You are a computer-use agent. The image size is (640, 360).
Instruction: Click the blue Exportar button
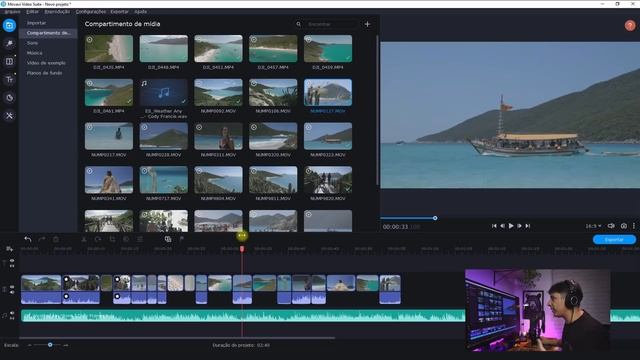point(614,240)
